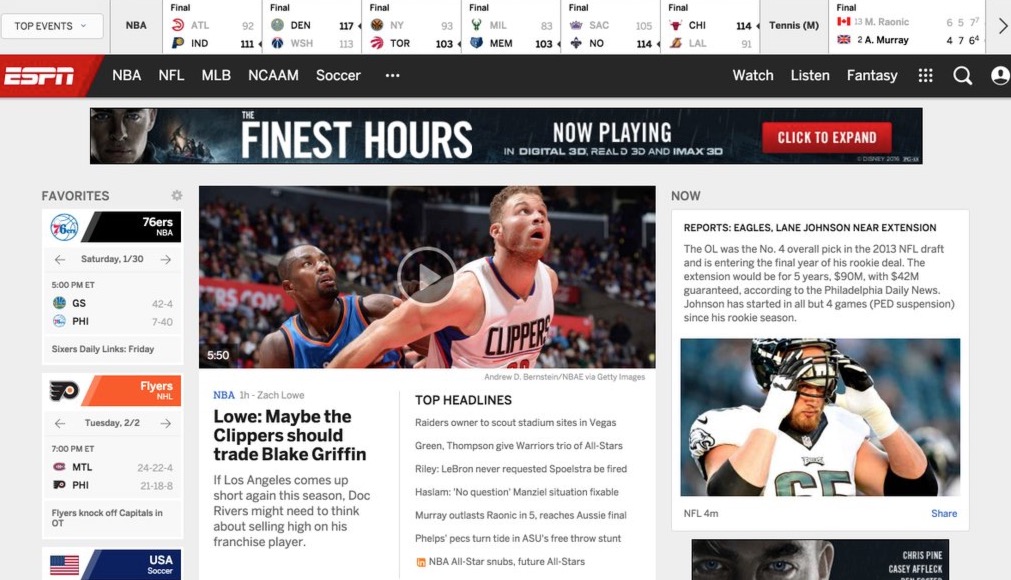Play the Clippers video

coord(426,276)
